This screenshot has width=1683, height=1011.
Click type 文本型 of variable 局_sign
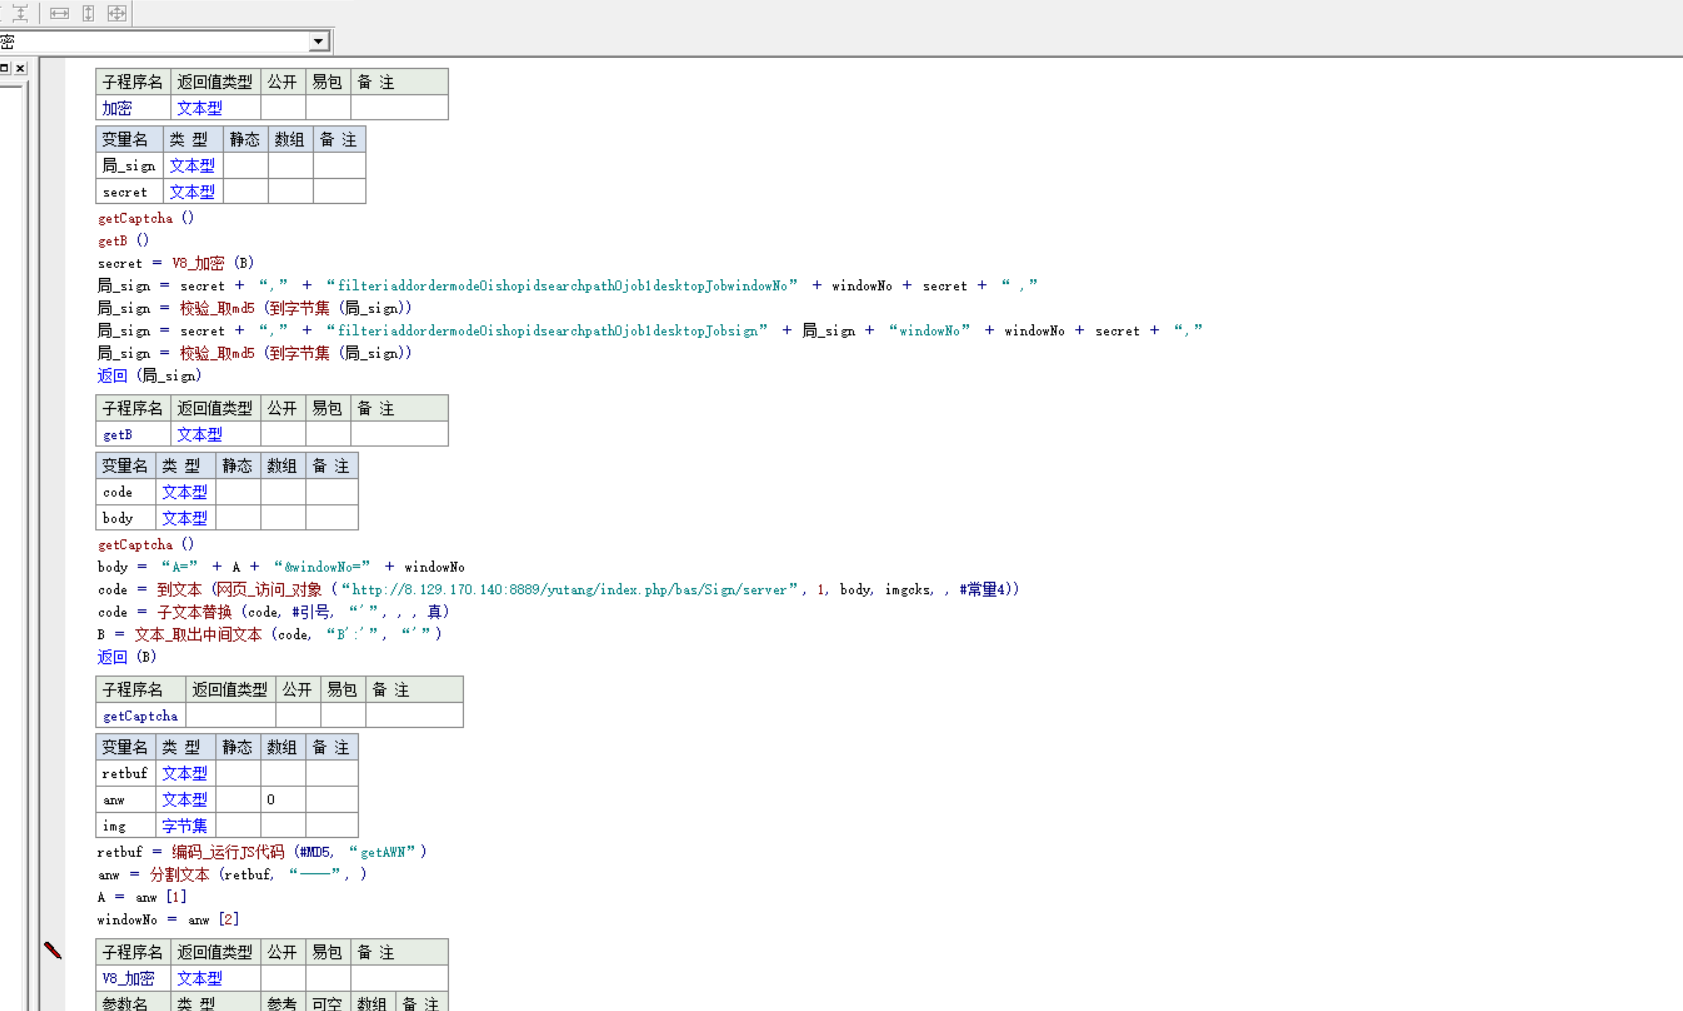[193, 166]
